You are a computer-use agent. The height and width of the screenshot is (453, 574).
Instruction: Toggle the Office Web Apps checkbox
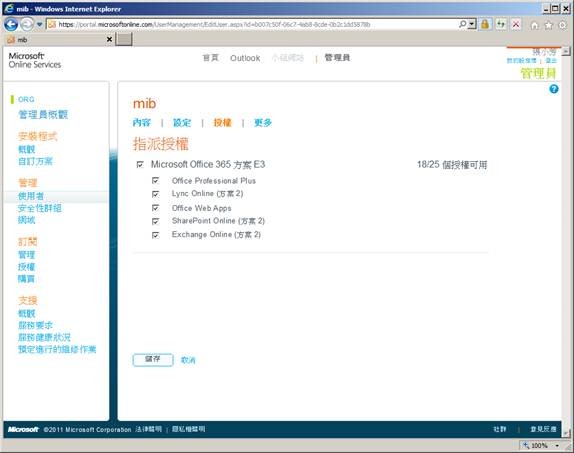pyautogui.click(x=156, y=208)
